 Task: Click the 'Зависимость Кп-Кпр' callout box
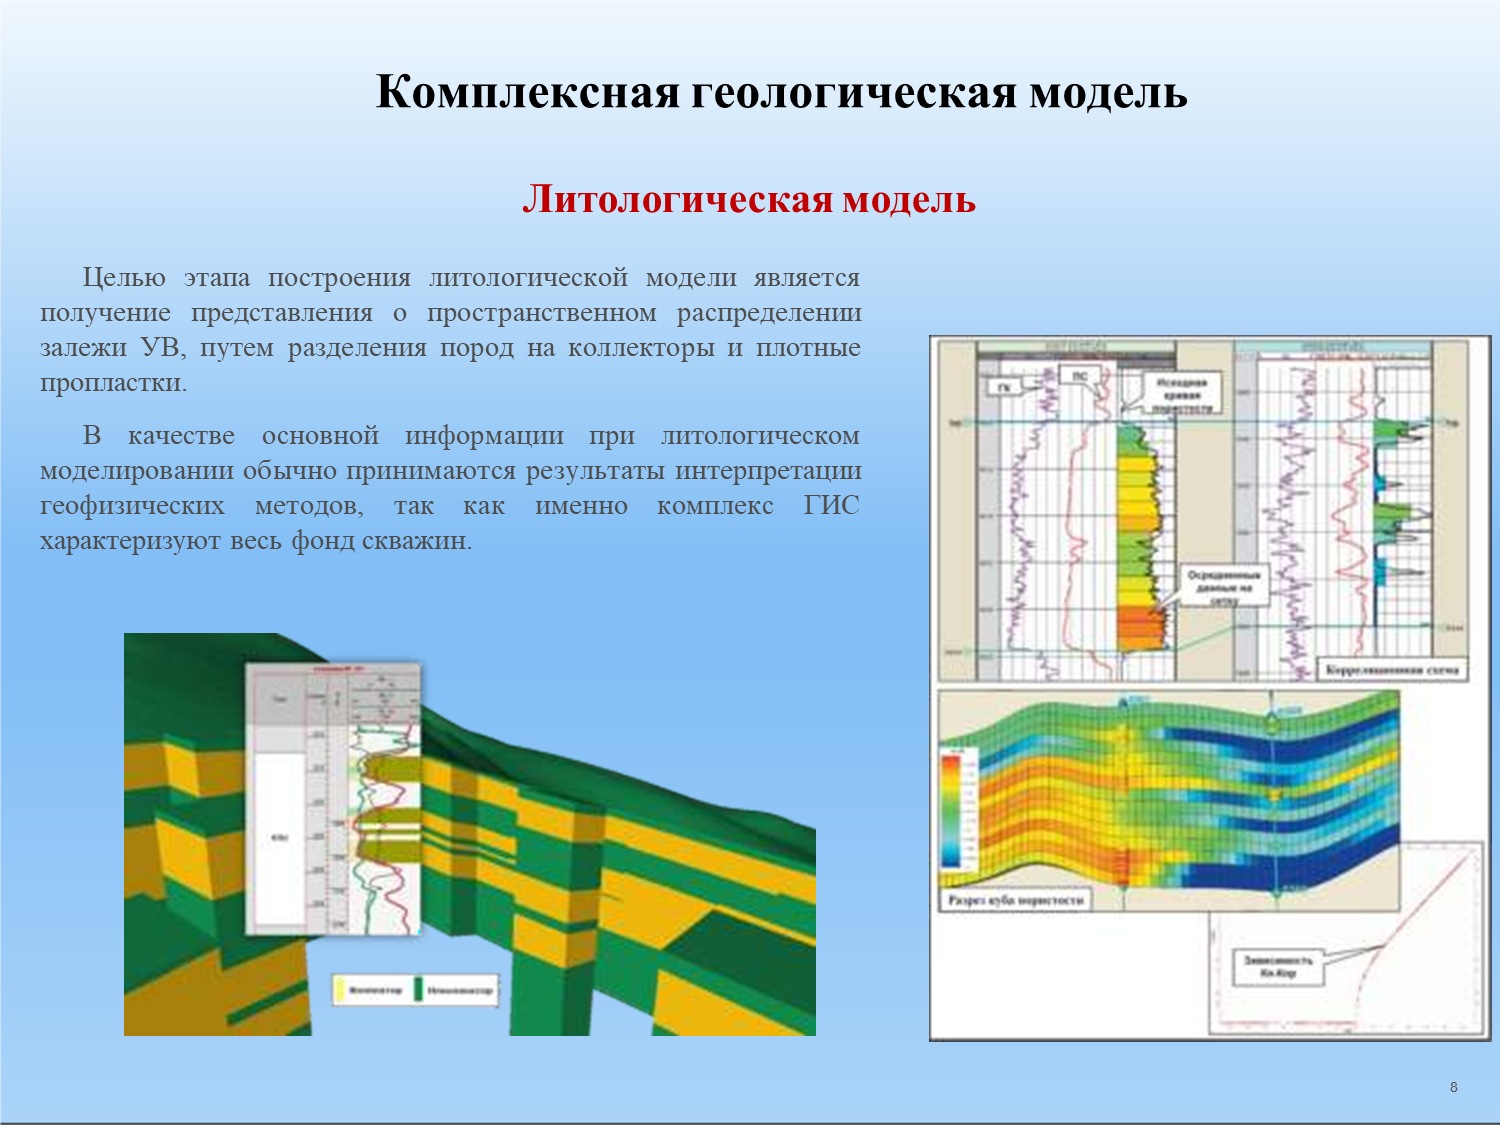point(1277,966)
